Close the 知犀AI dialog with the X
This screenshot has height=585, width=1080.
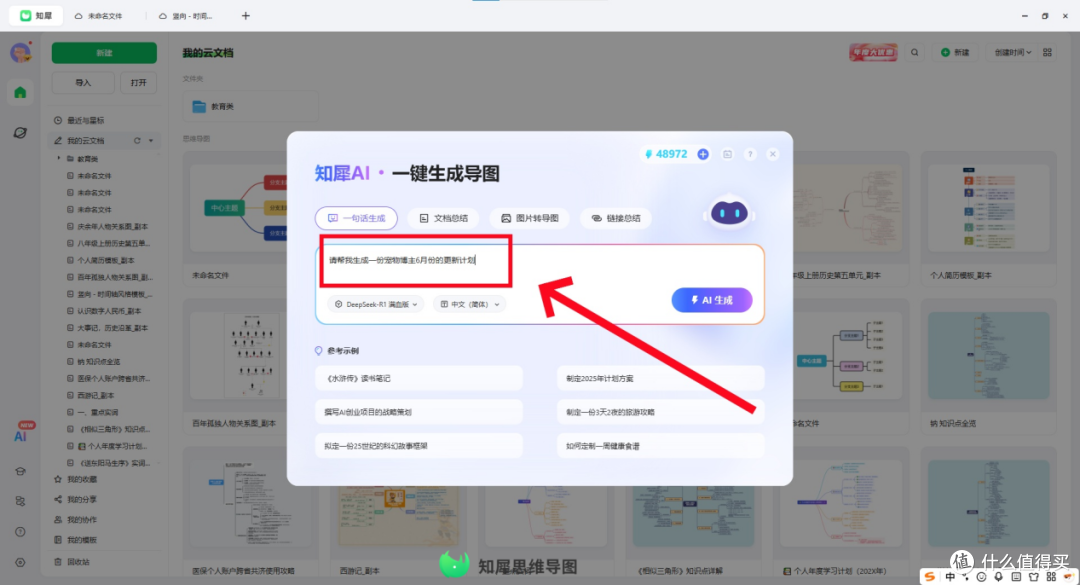[x=773, y=154]
